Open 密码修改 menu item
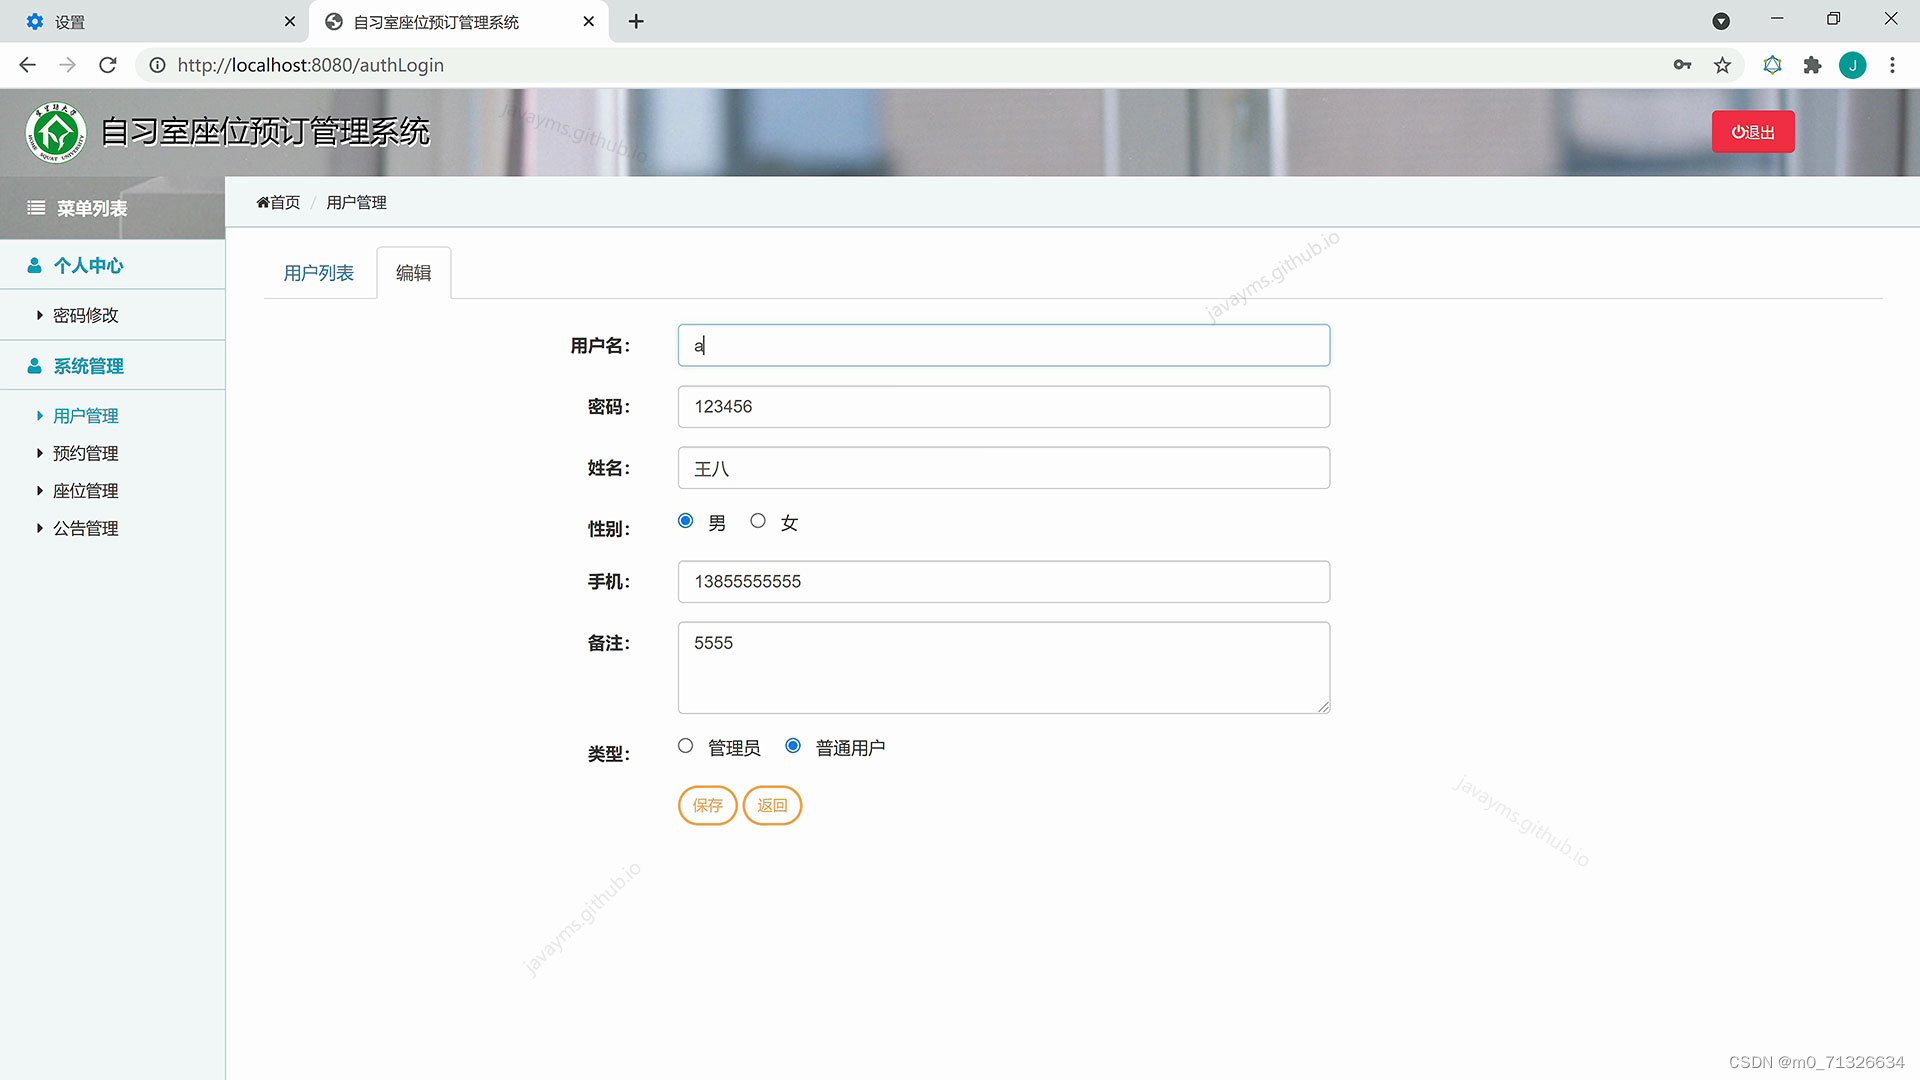 [x=85, y=315]
